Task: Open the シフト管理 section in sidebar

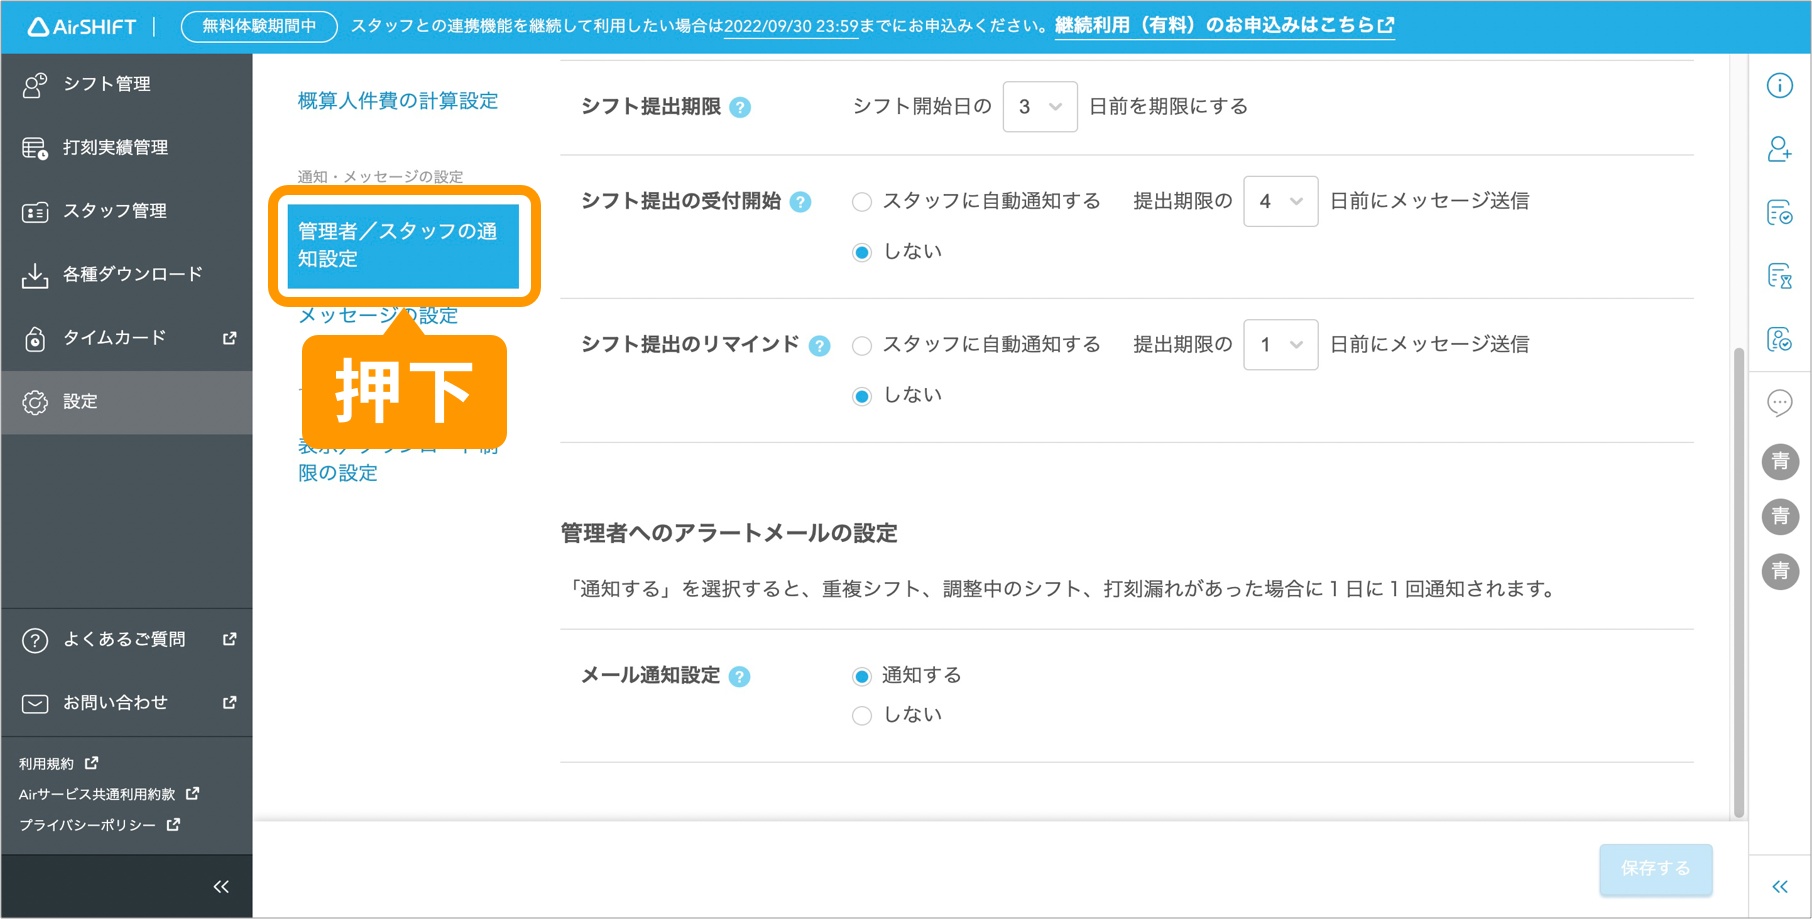Action: 107,84
